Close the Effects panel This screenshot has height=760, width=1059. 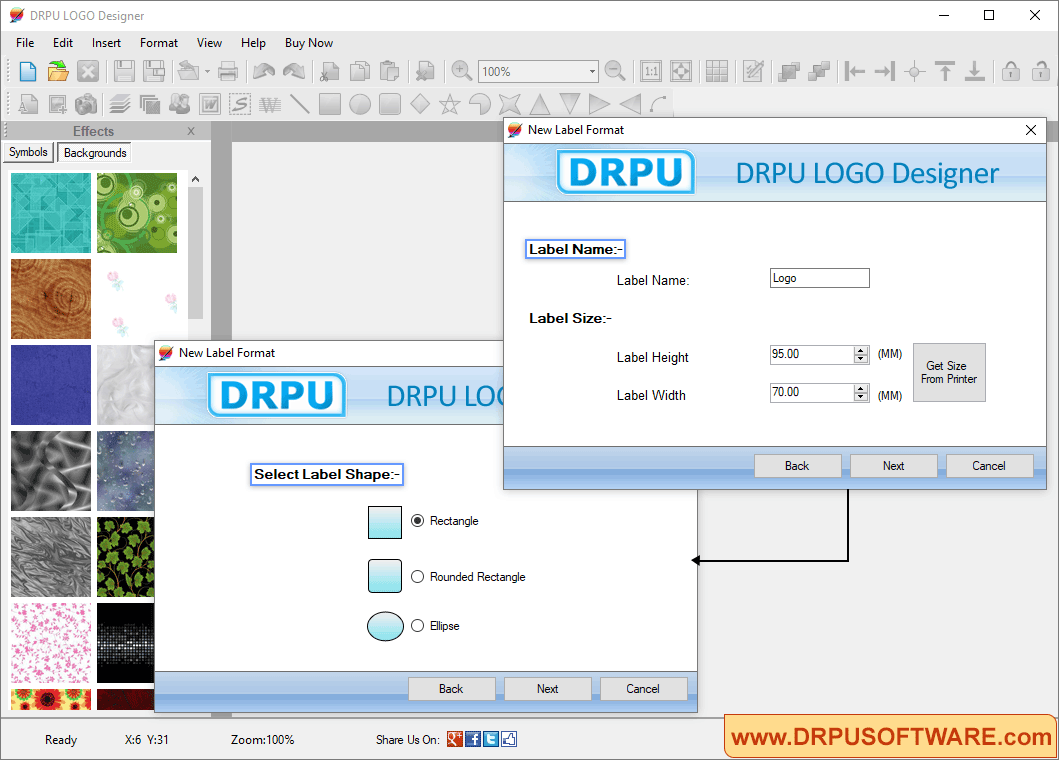(191, 131)
